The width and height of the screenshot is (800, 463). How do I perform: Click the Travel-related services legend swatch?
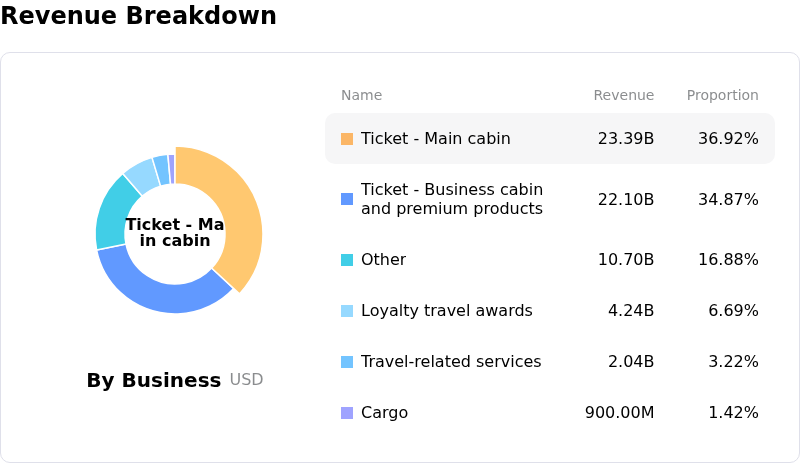(x=347, y=362)
